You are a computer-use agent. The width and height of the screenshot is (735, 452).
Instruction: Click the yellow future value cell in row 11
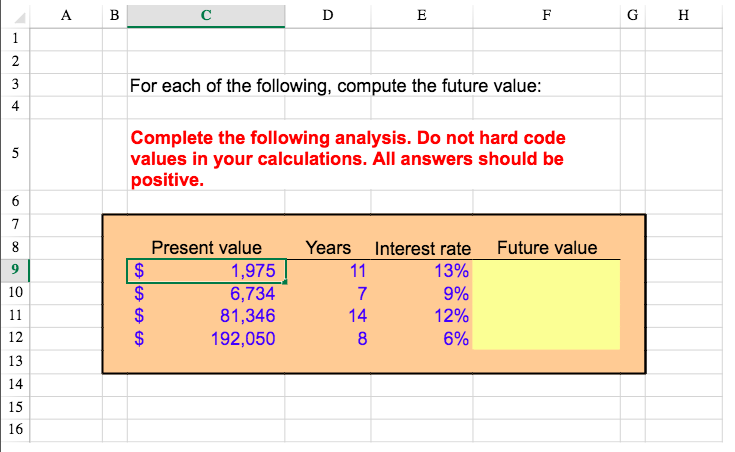click(x=547, y=316)
